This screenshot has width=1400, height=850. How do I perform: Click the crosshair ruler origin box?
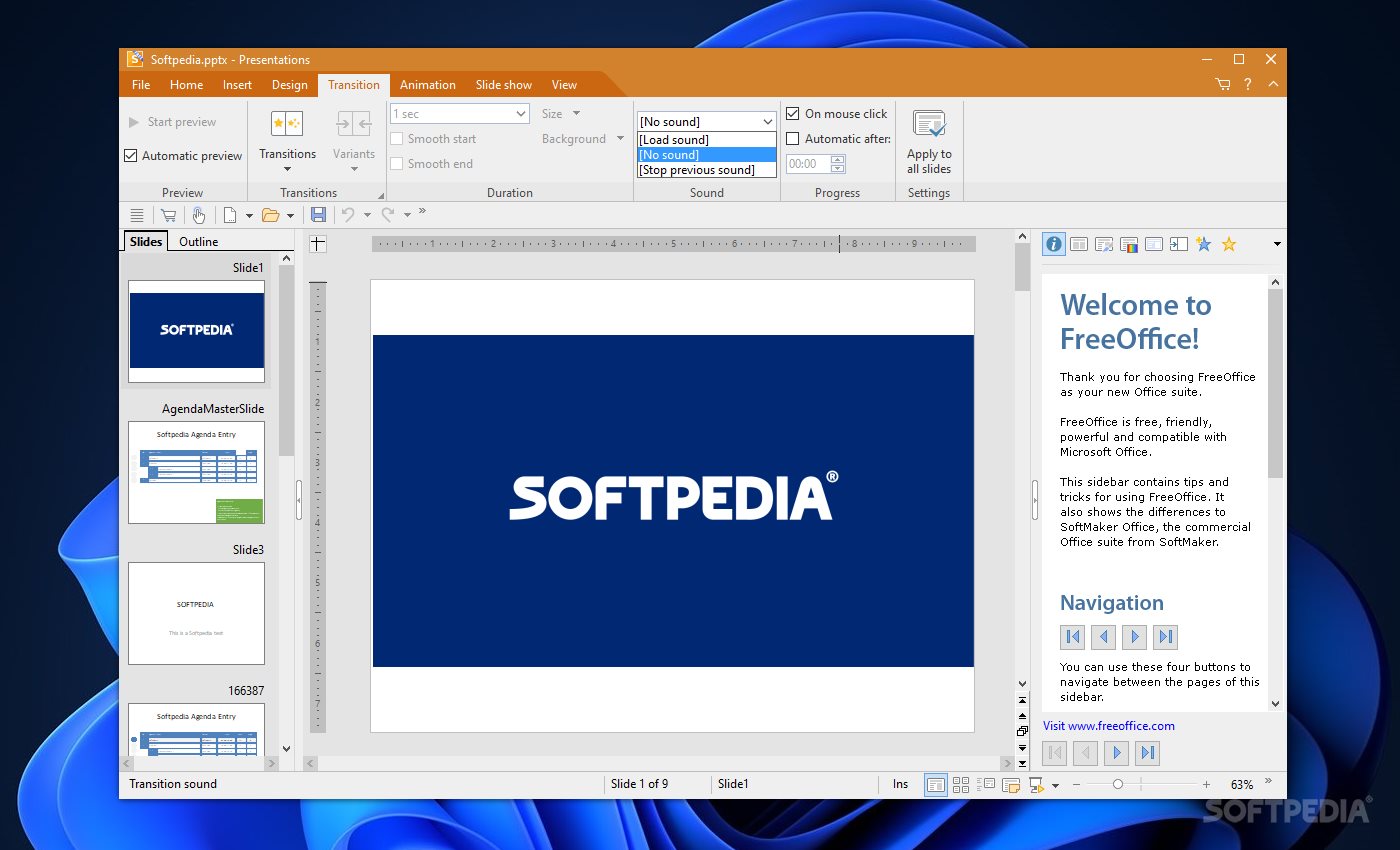(317, 244)
